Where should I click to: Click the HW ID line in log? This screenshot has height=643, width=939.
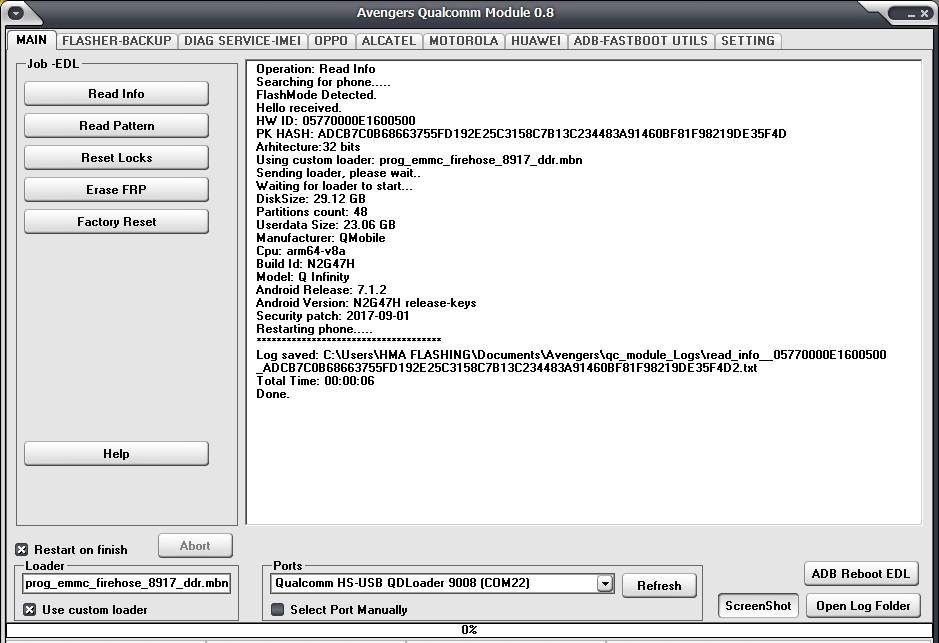335,121
